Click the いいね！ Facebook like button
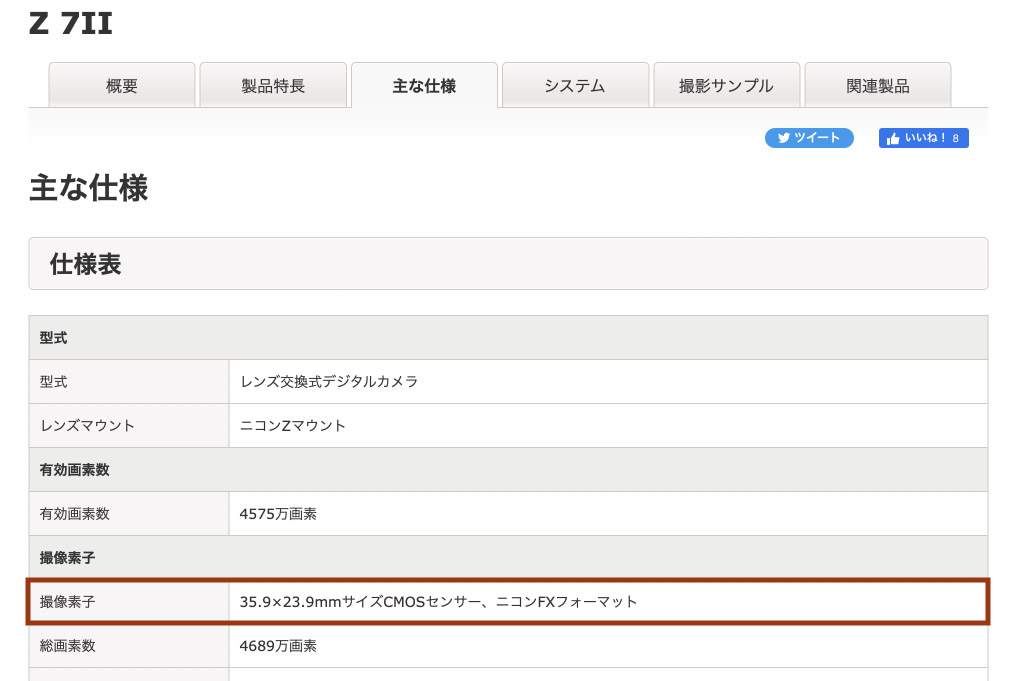Viewport: 1019px width, 681px height. tap(923, 138)
